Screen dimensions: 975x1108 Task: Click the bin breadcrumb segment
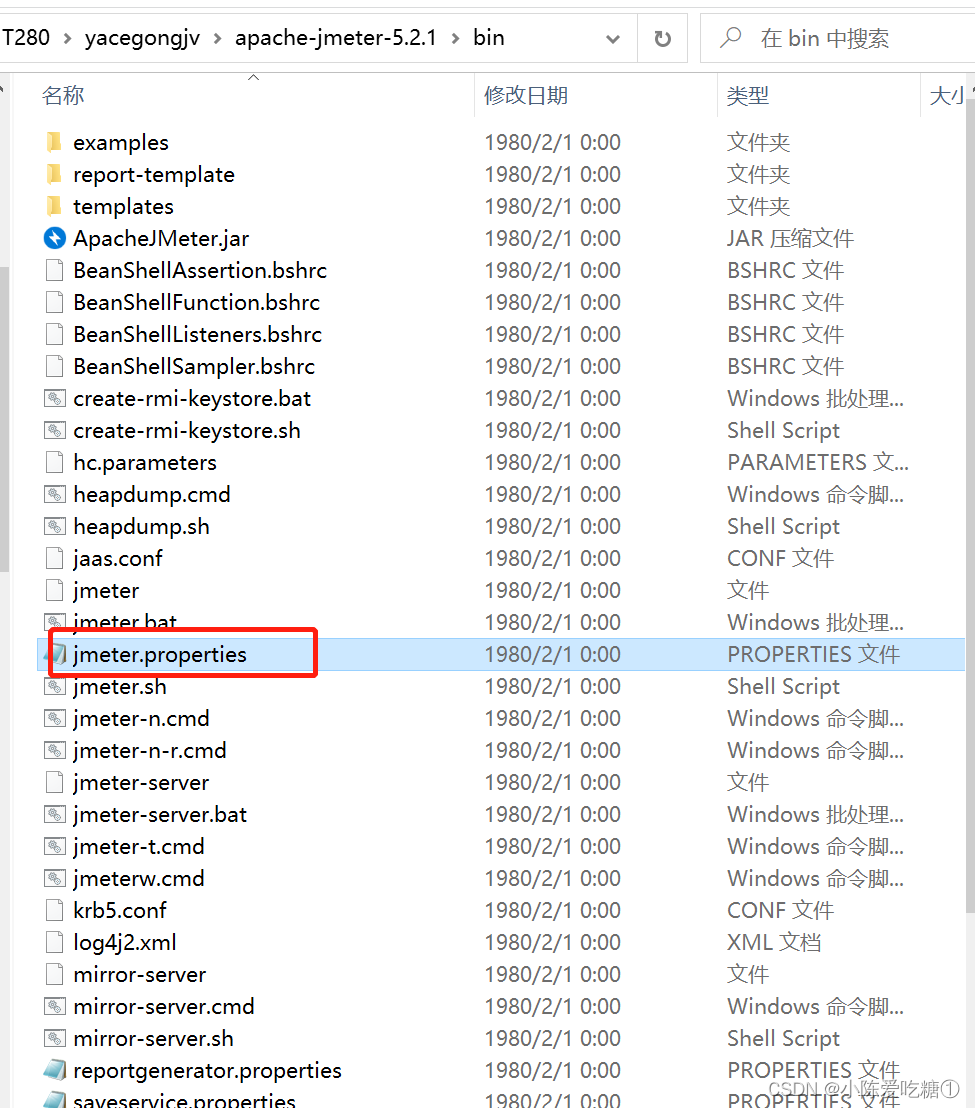[x=489, y=37]
